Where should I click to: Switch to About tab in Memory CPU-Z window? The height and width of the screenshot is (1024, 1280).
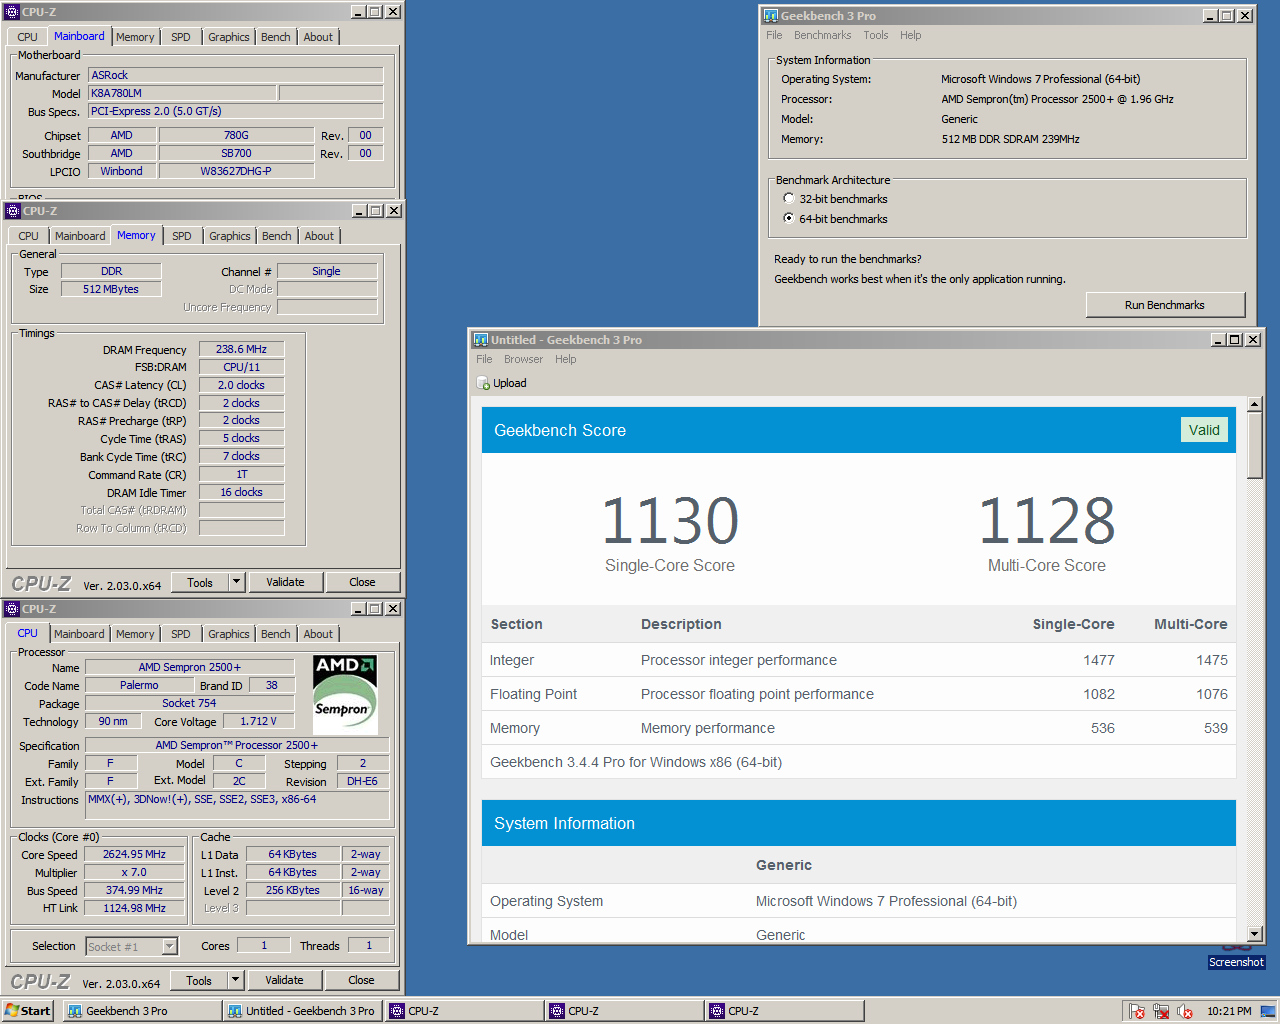pyautogui.click(x=320, y=236)
